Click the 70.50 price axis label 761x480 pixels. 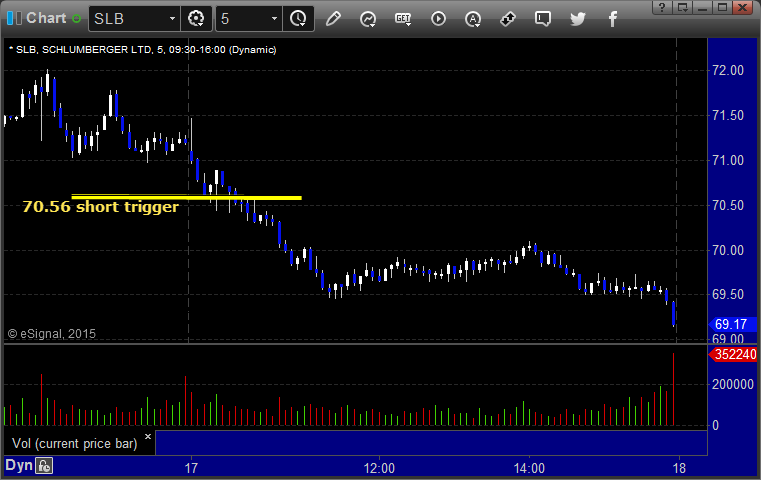click(728, 205)
